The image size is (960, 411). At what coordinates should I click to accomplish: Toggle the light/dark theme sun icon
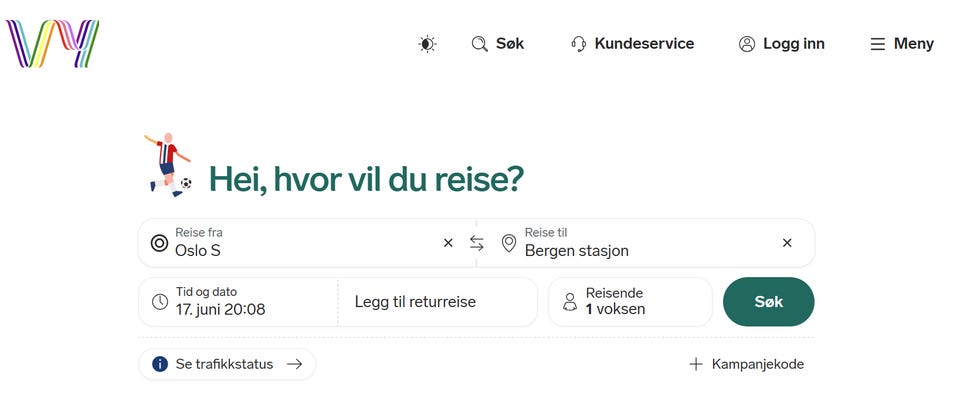coord(427,44)
